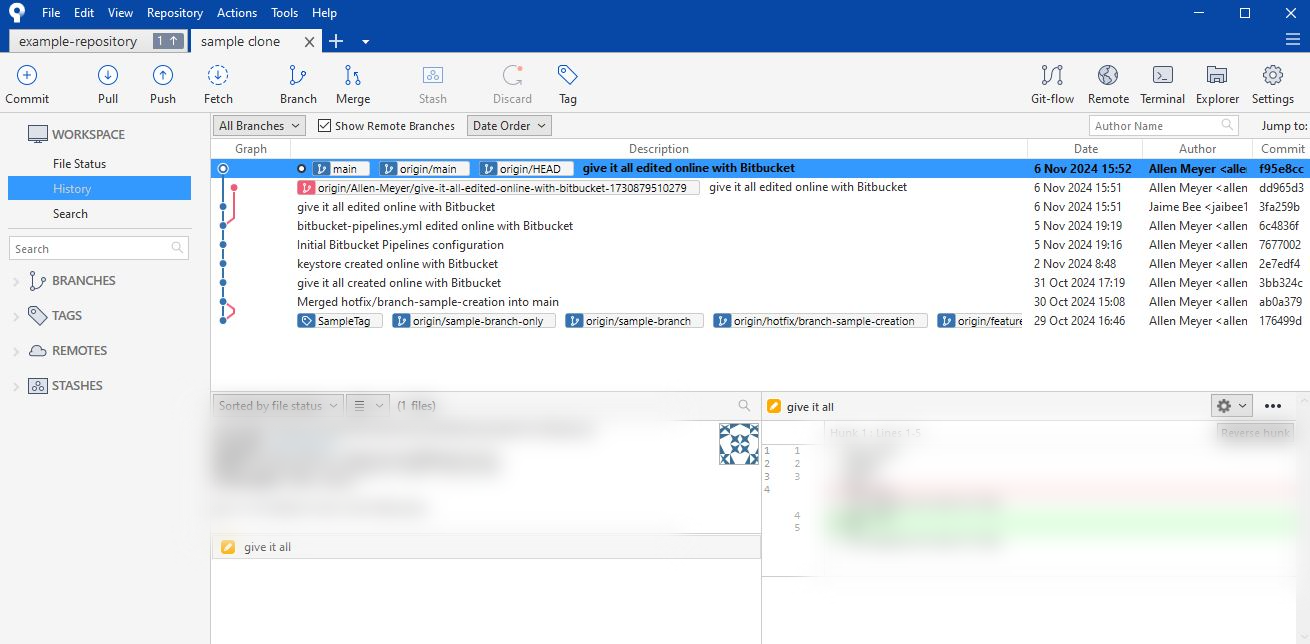Screen dimensions: 1310x644
Task: Click the Commit toolbar icon
Action: click(27, 75)
